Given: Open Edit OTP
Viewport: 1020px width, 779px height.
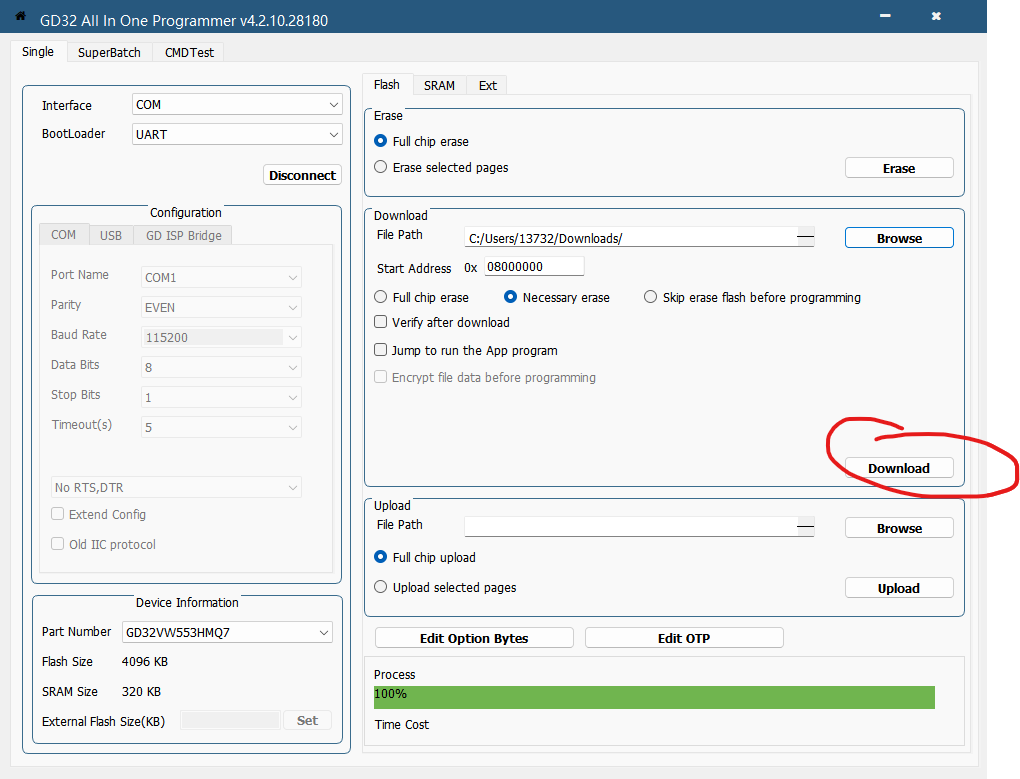Looking at the screenshot, I should [684, 638].
